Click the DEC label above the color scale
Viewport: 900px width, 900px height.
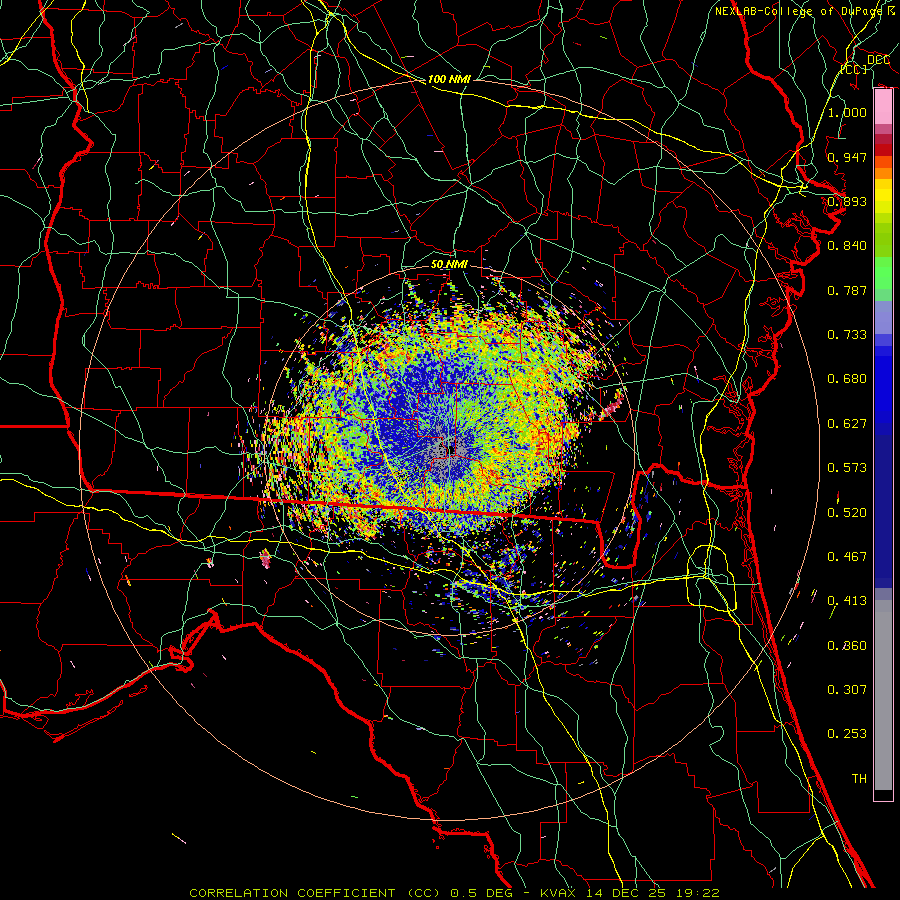(878, 59)
